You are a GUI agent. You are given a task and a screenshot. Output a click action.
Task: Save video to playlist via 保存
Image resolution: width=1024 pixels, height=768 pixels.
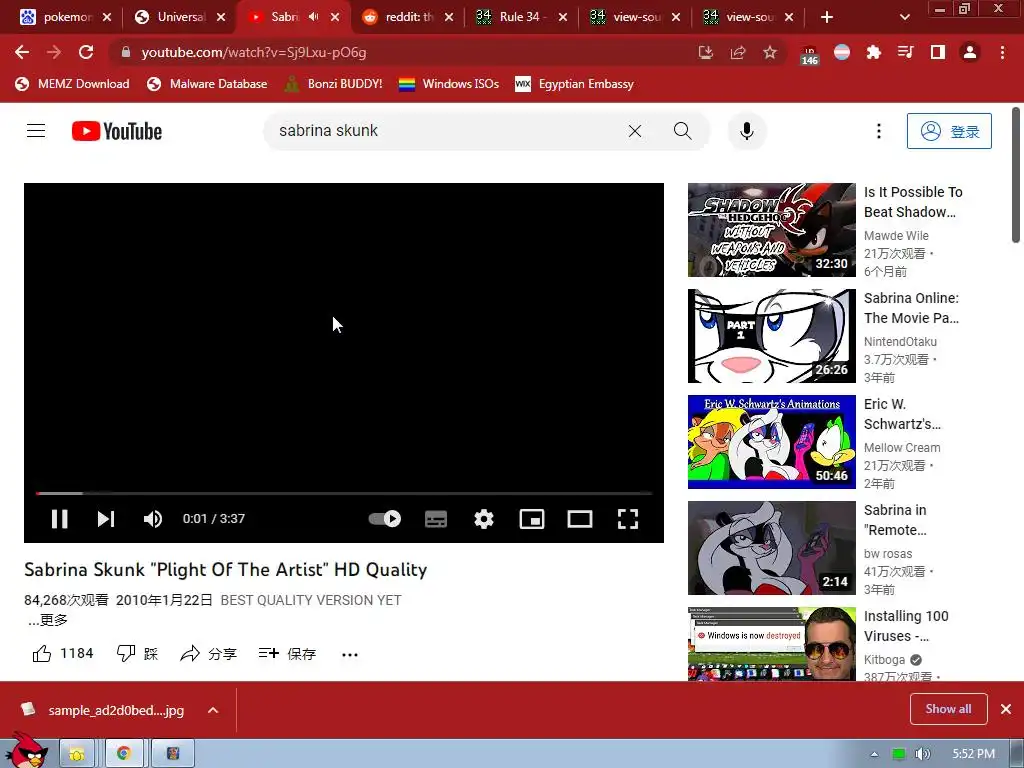(287, 654)
